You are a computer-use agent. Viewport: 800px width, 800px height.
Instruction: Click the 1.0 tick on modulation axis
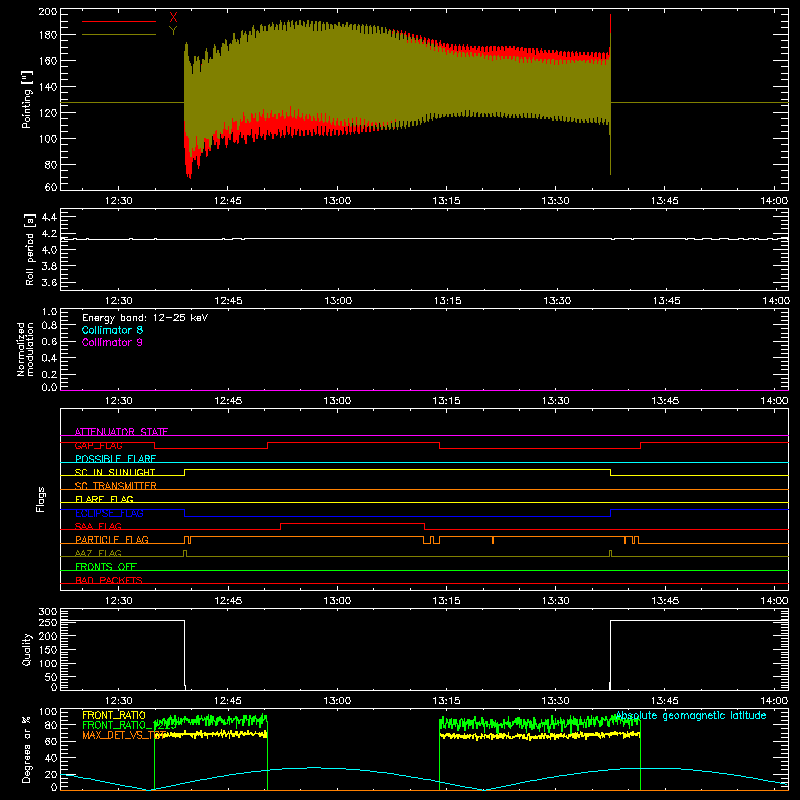pos(49,312)
